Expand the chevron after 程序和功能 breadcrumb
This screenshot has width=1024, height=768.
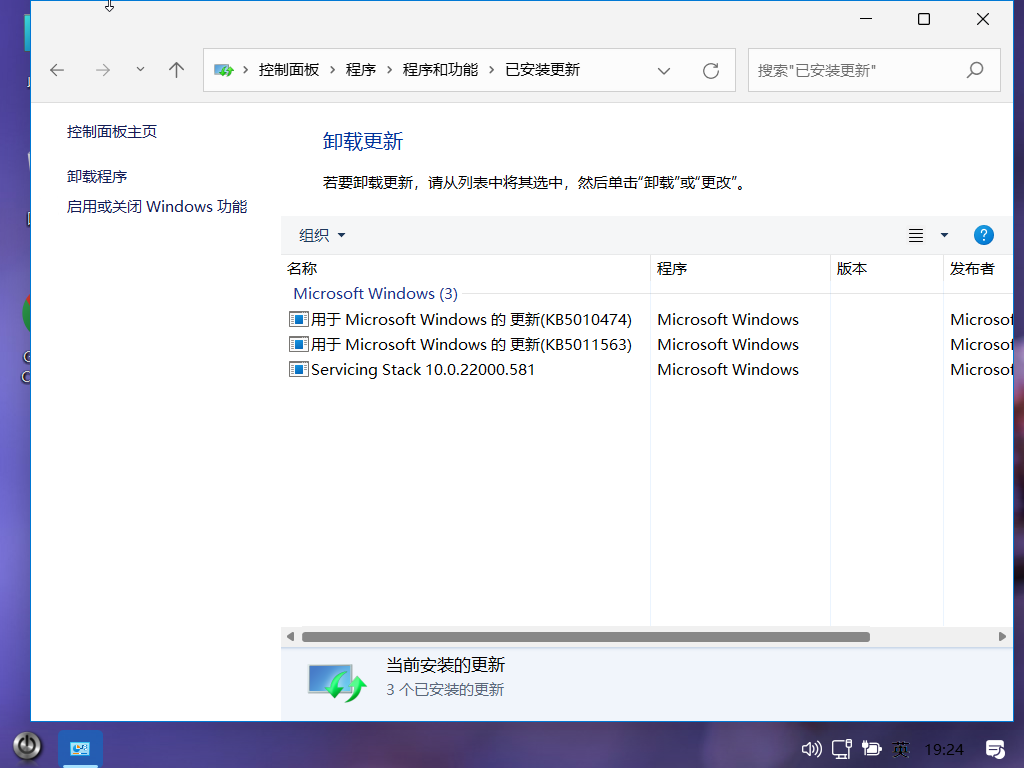pyautogui.click(x=492, y=70)
